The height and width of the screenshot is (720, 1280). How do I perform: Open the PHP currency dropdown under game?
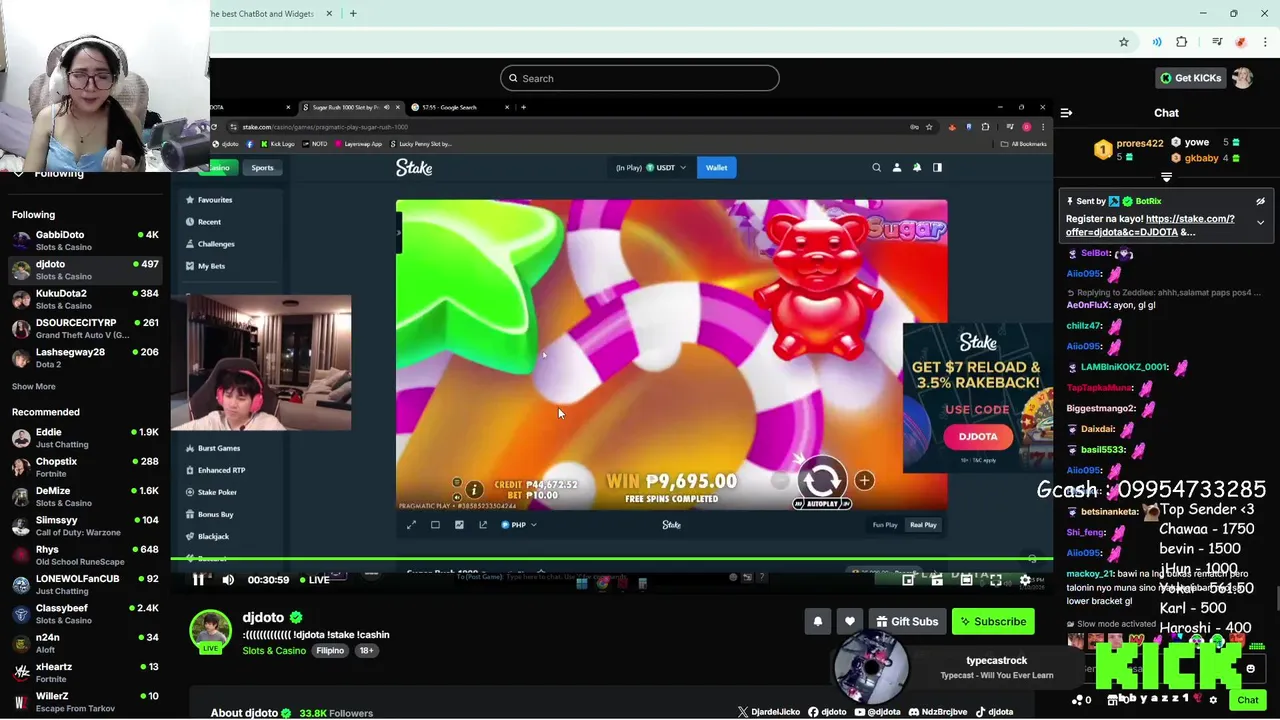point(519,525)
